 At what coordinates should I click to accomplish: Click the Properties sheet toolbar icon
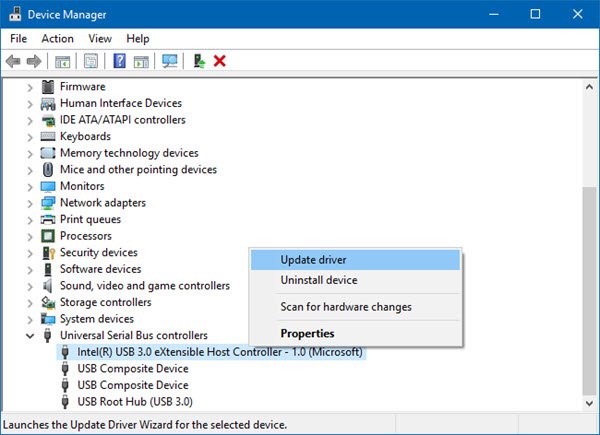tap(91, 61)
